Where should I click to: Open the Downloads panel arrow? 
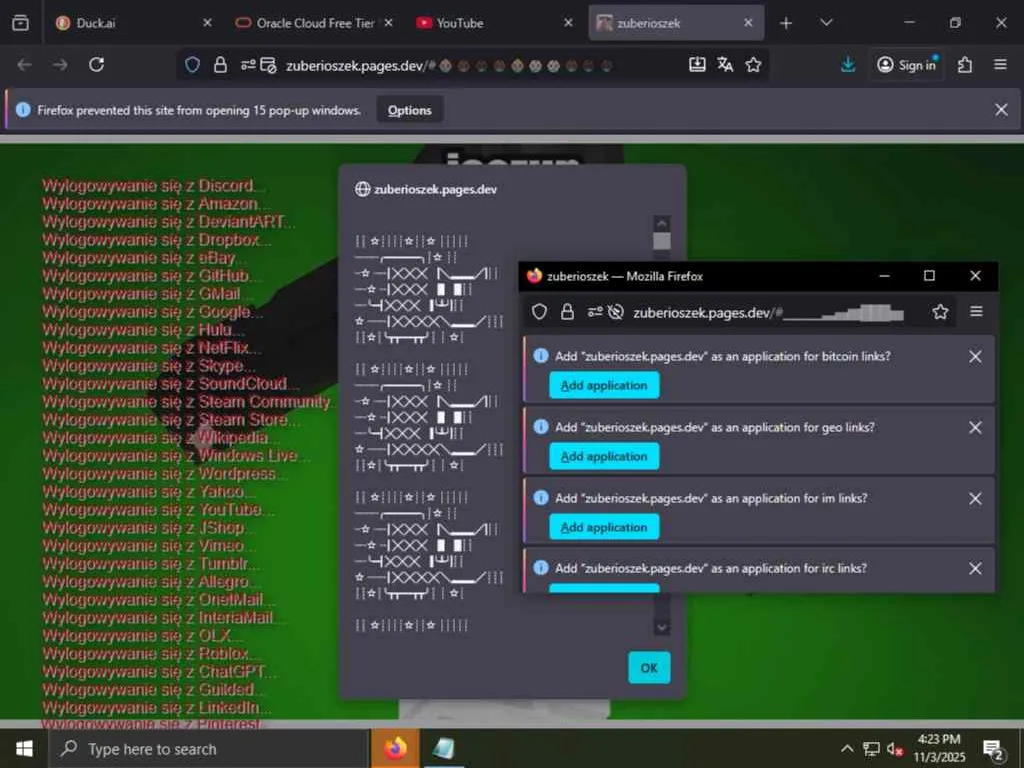pyautogui.click(x=848, y=65)
